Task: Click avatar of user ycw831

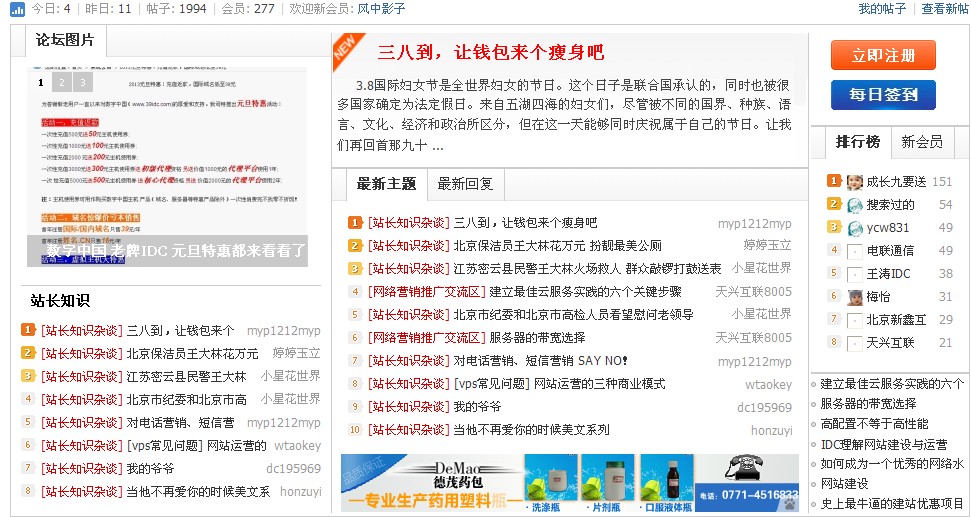Action: pos(855,228)
